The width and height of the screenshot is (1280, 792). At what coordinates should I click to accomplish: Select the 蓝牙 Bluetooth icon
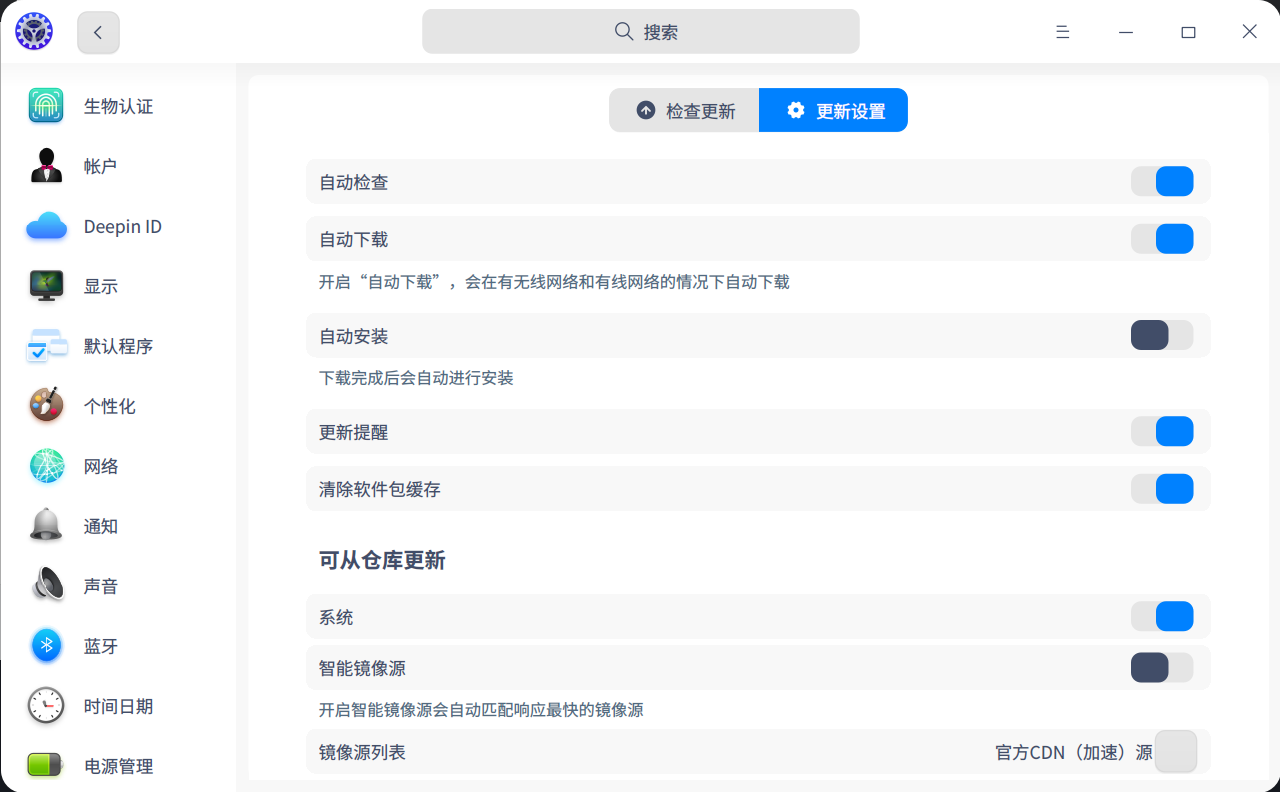pos(46,646)
